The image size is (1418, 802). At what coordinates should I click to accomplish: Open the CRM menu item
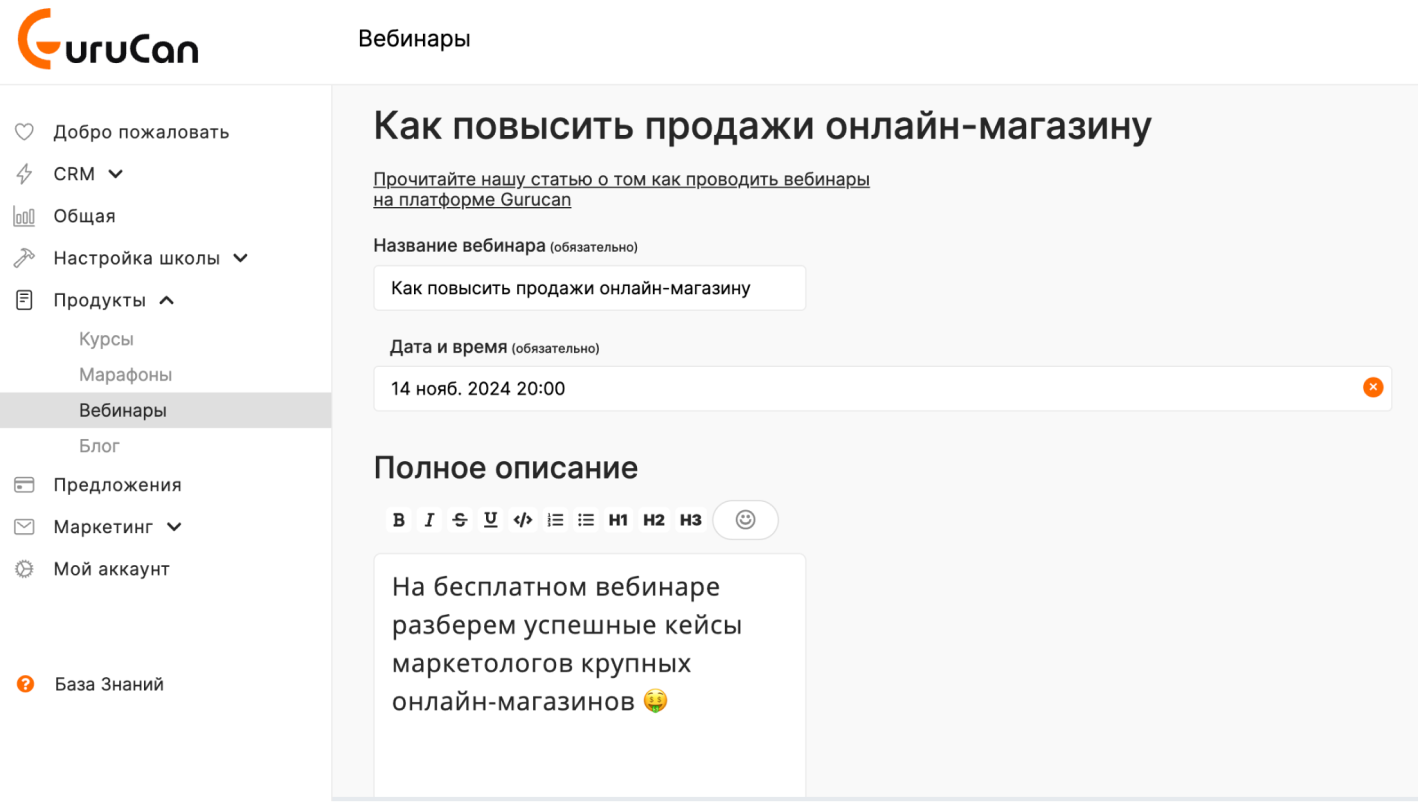[74, 174]
